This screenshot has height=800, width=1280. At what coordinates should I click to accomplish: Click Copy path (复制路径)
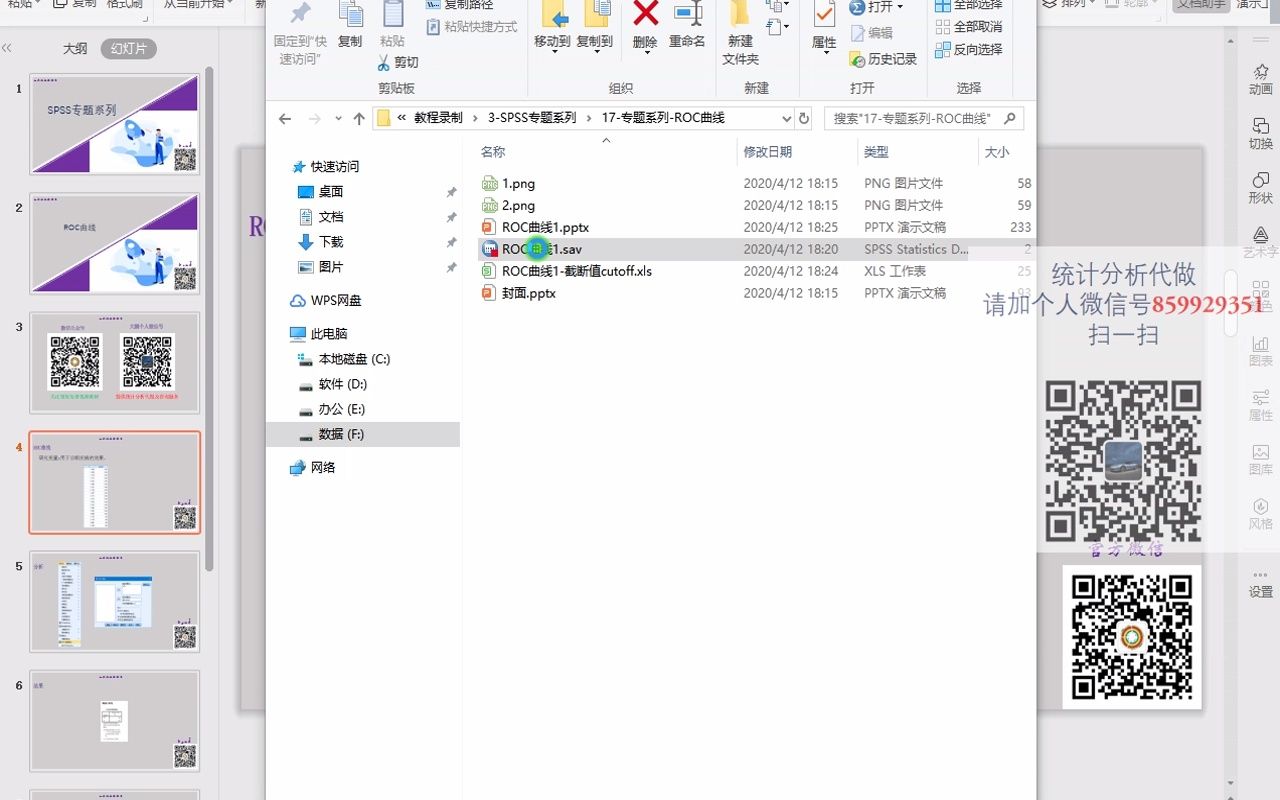coord(459,5)
